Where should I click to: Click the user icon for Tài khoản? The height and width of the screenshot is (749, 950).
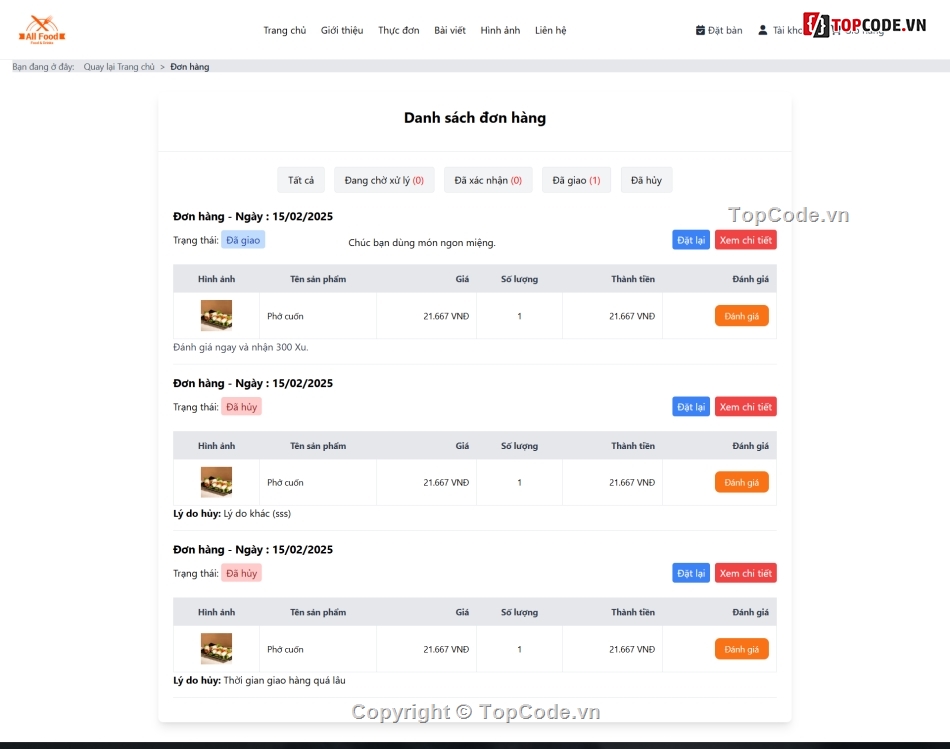pos(763,30)
